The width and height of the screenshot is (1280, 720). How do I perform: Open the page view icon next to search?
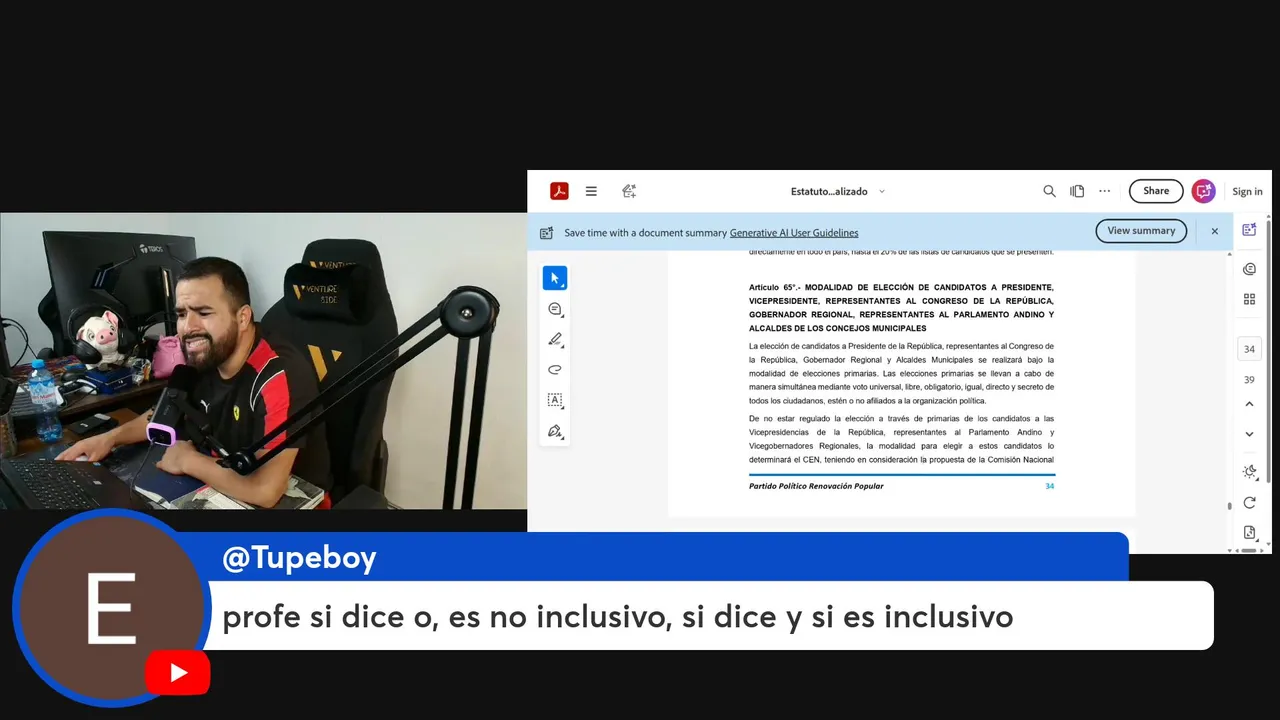tap(1077, 191)
